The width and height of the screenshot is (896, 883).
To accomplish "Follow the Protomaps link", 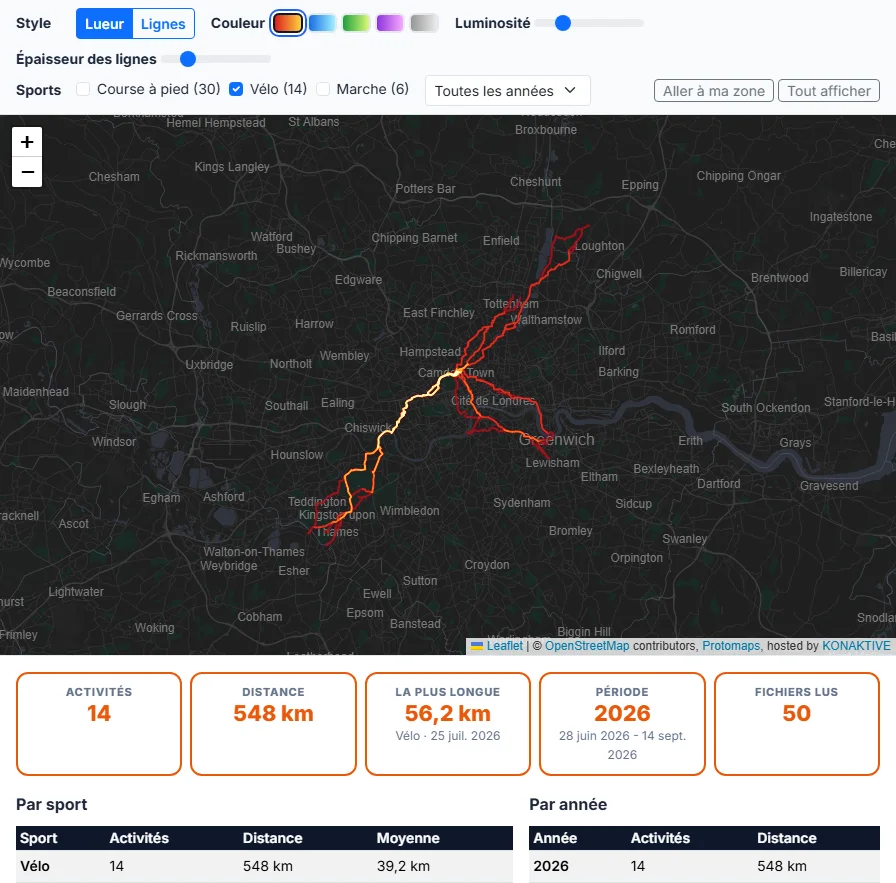I will pyautogui.click(x=731, y=646).
